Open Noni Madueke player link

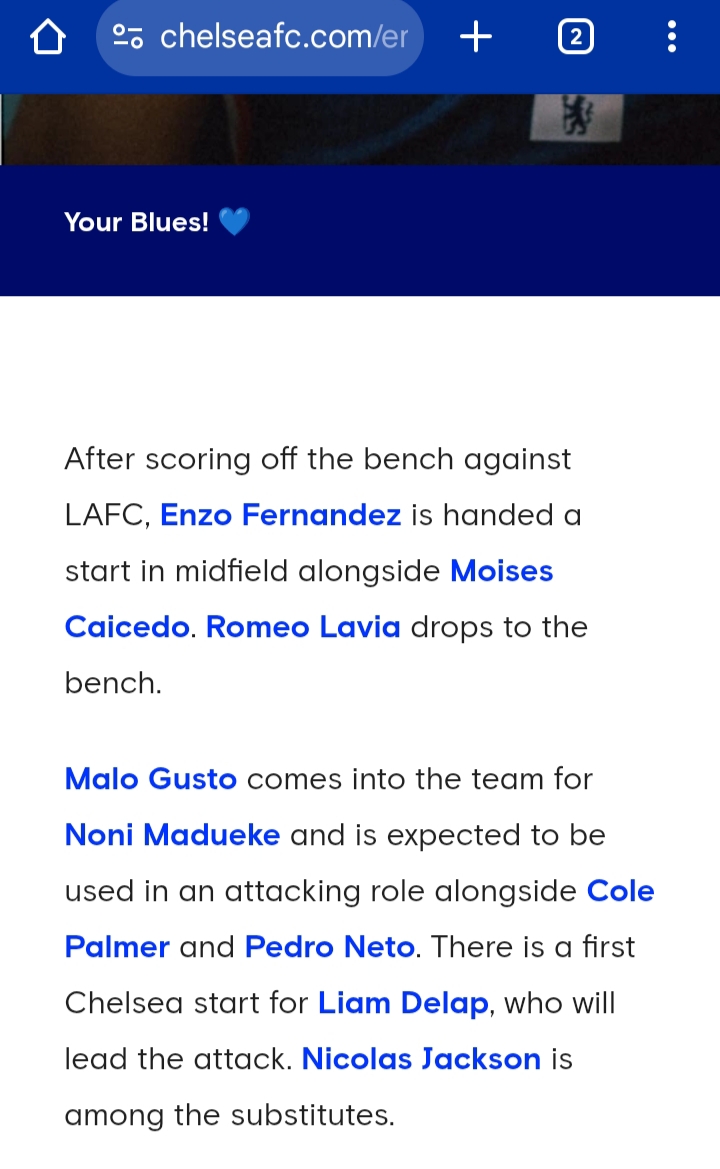pos(173,835)
